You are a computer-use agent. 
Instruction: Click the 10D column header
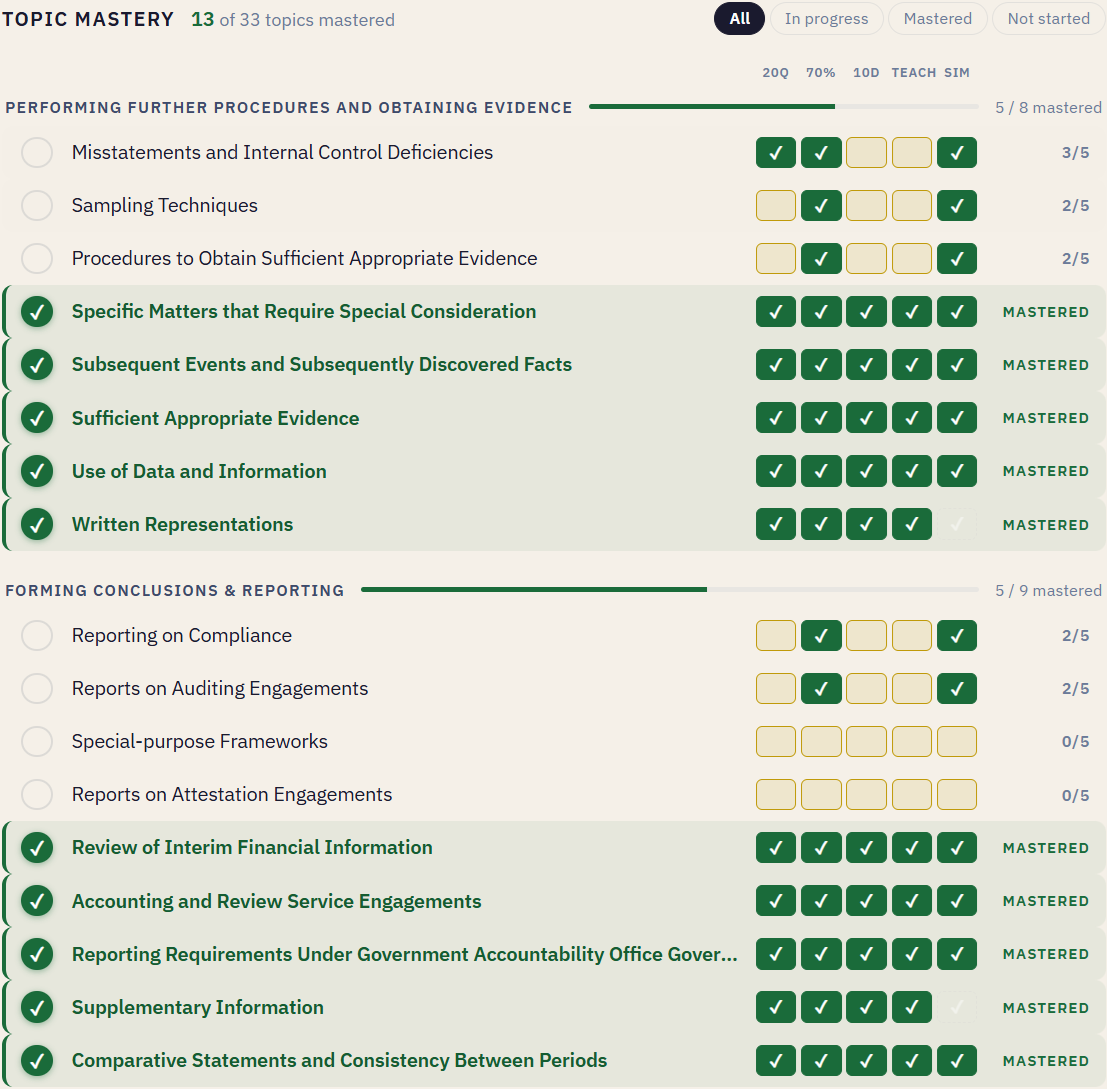click(x=866, y=73)
